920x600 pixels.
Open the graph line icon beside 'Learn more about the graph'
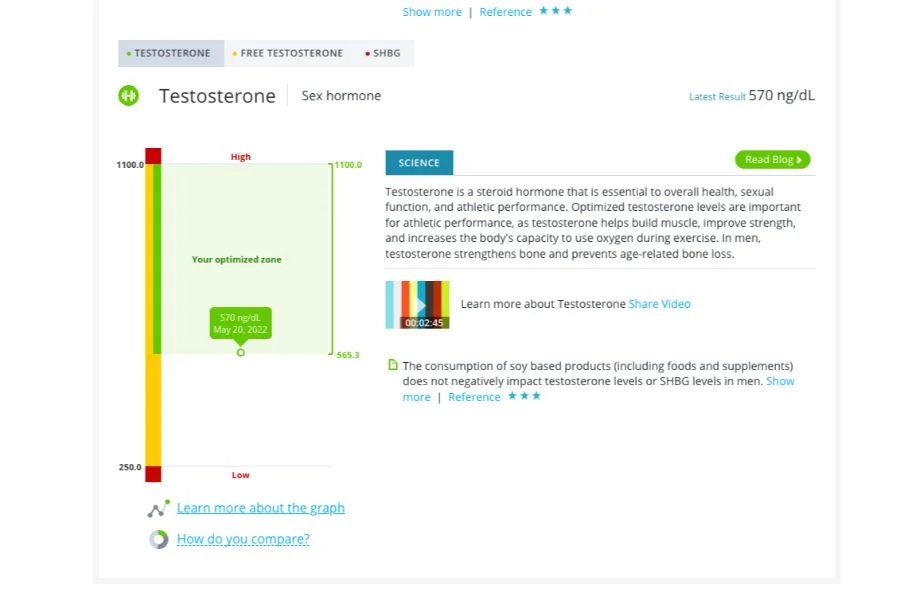click(158, 508)
